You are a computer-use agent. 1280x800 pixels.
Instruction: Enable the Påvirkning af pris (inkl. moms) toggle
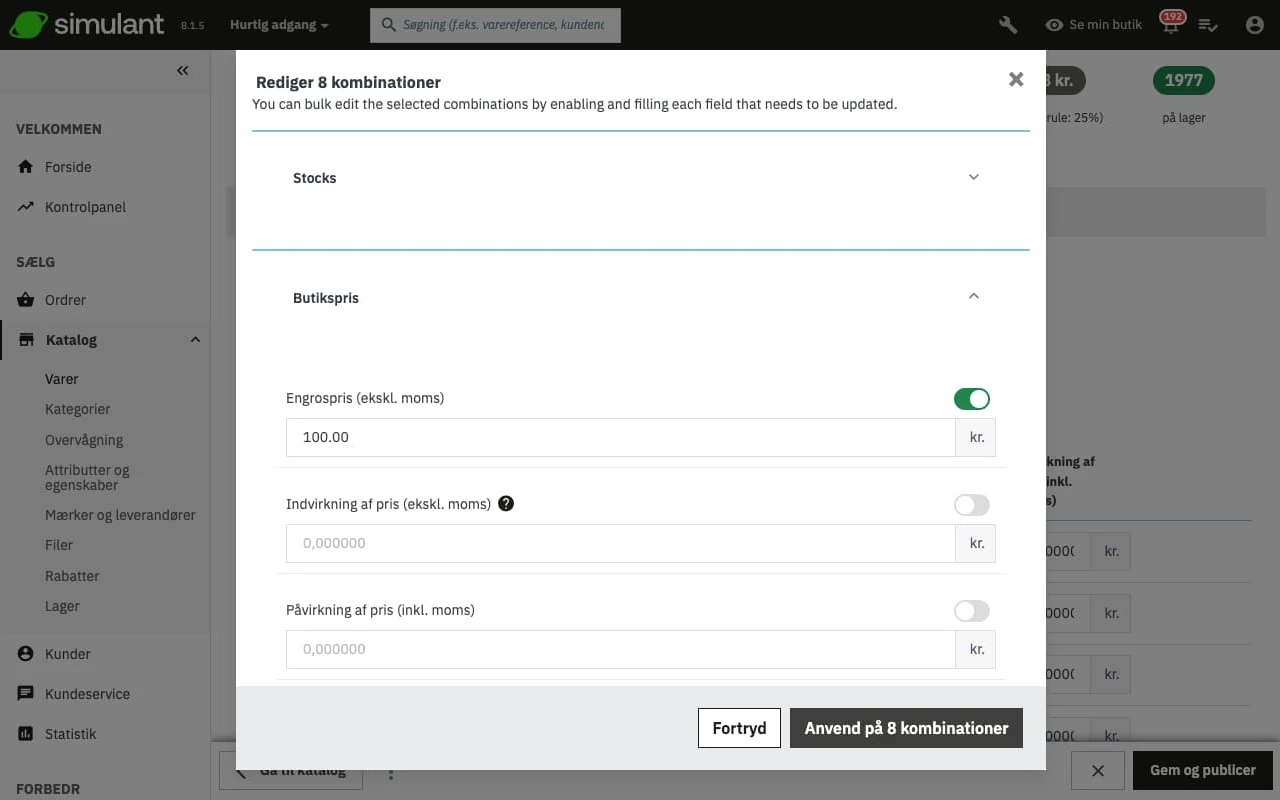coord(971,611)
